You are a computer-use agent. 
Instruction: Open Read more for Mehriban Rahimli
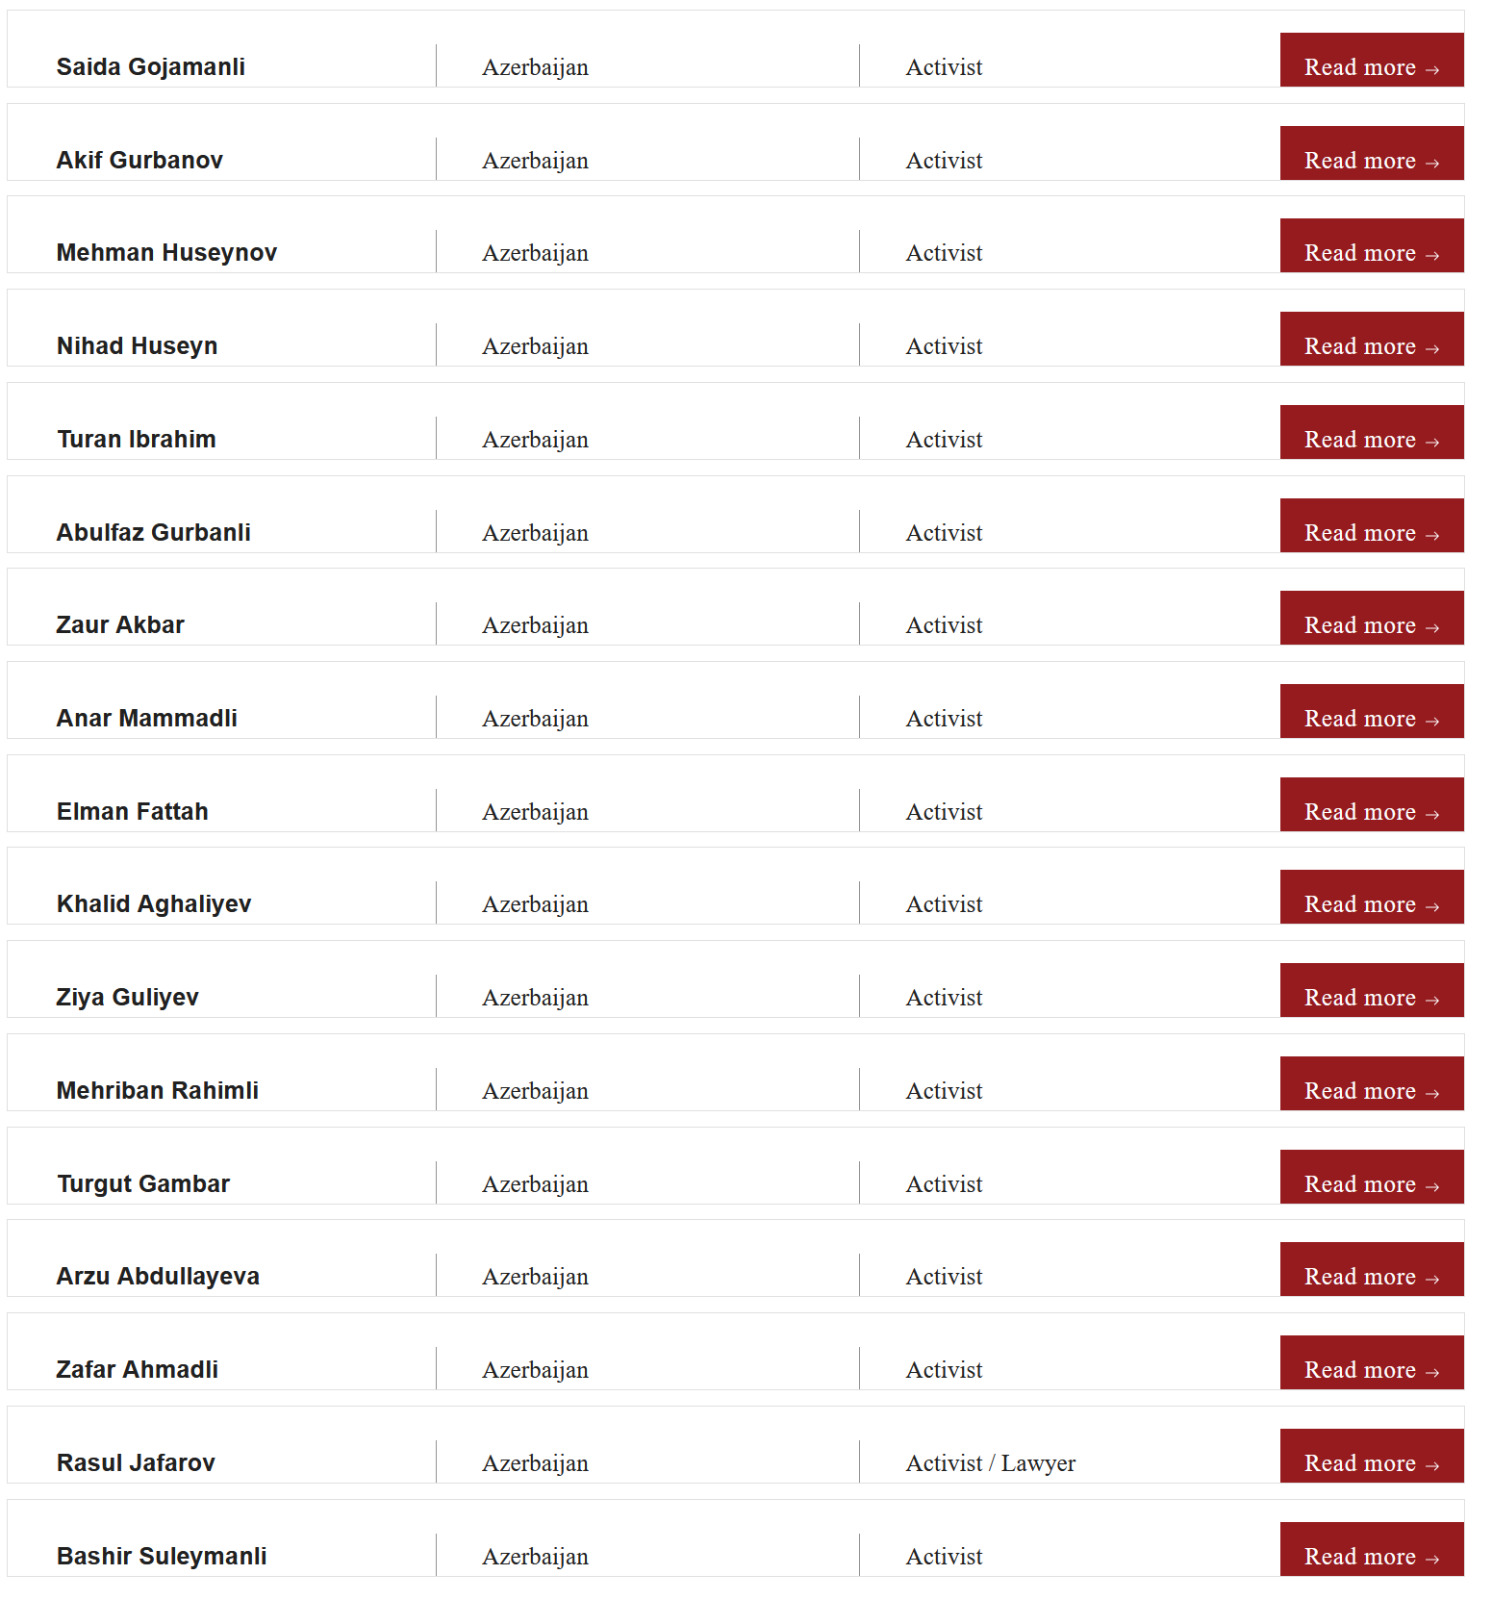(x=1370, y=1085)
